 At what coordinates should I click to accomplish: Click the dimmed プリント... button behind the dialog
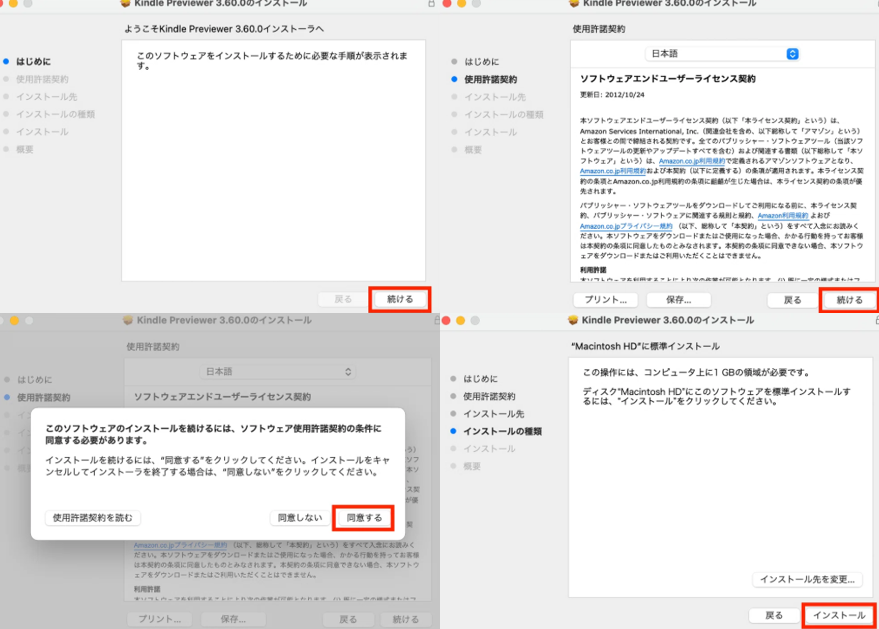point(159,619)
